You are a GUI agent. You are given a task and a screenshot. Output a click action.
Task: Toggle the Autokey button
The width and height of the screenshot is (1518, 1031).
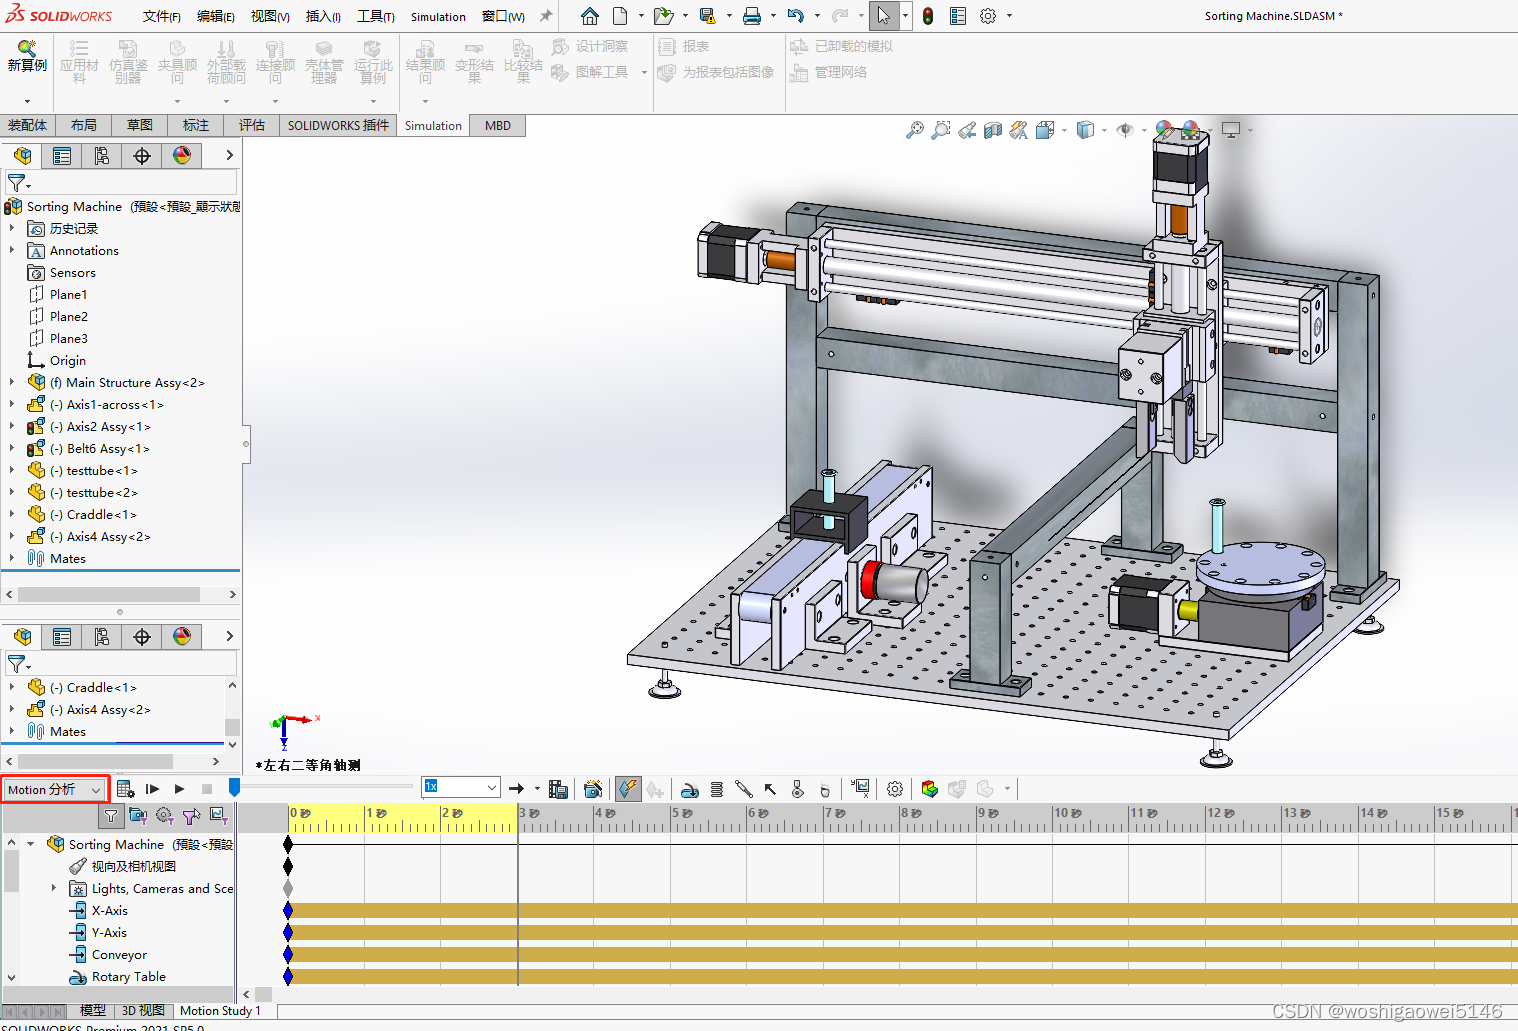tap(627, 789)
